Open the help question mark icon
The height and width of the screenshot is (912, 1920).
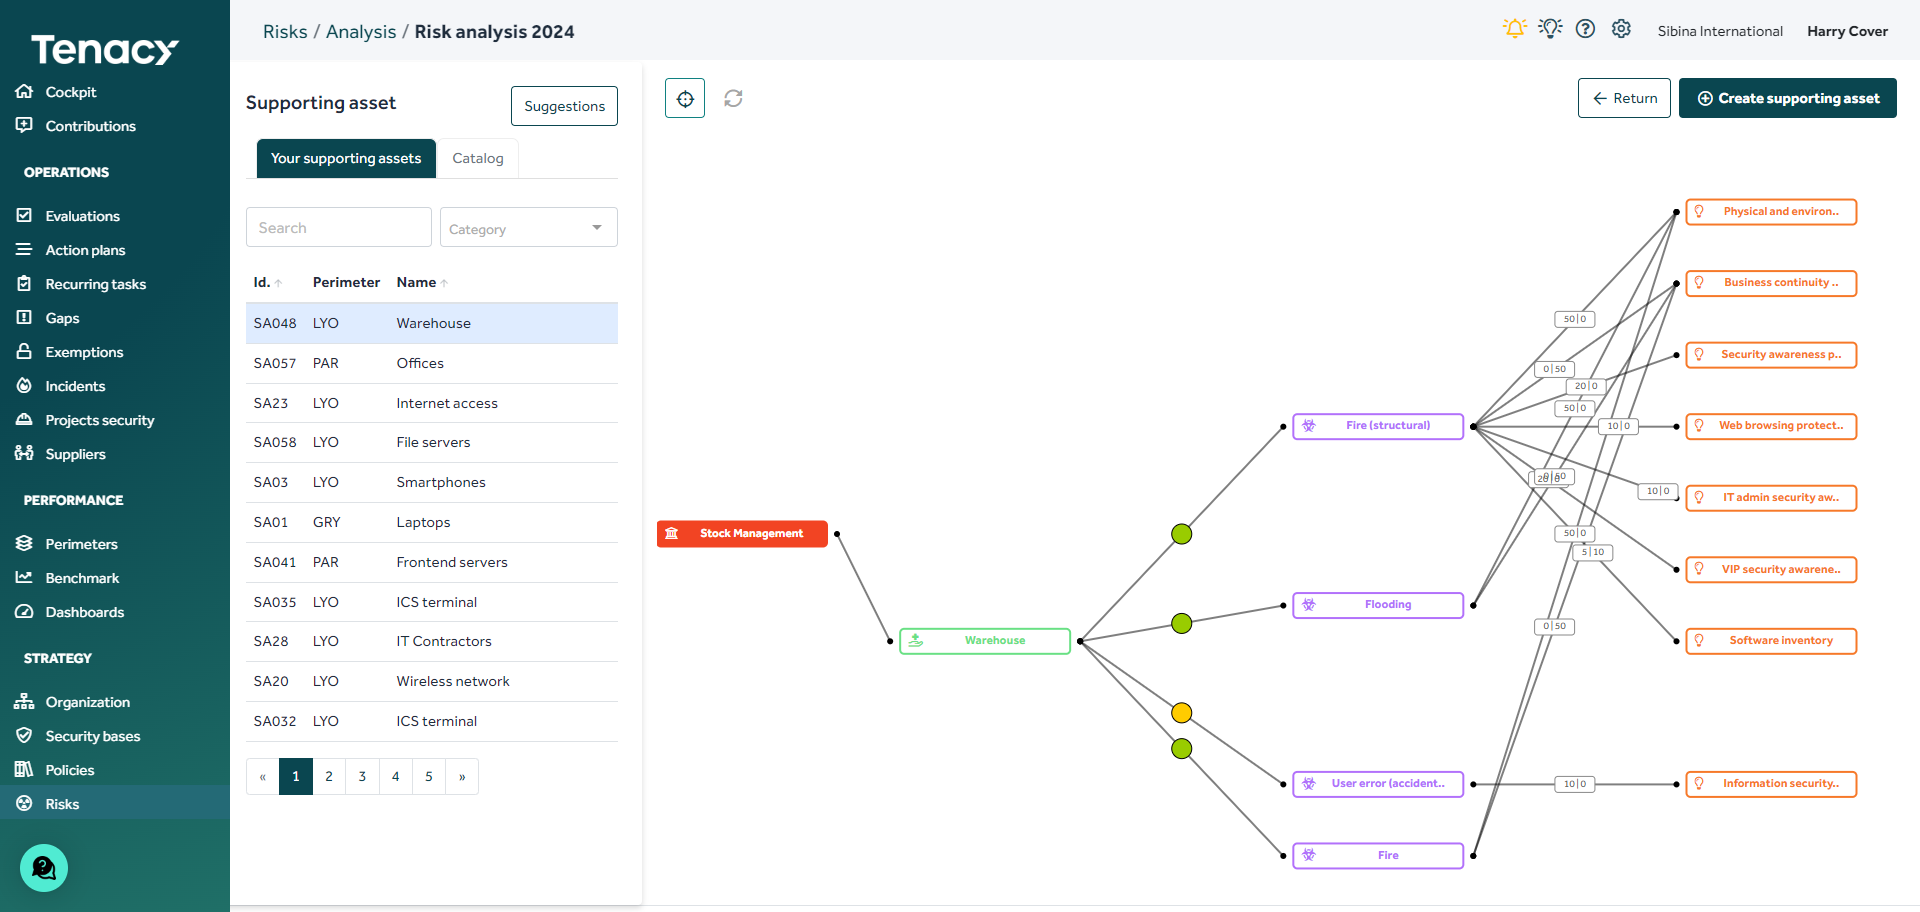click(x=1585, y=29)
